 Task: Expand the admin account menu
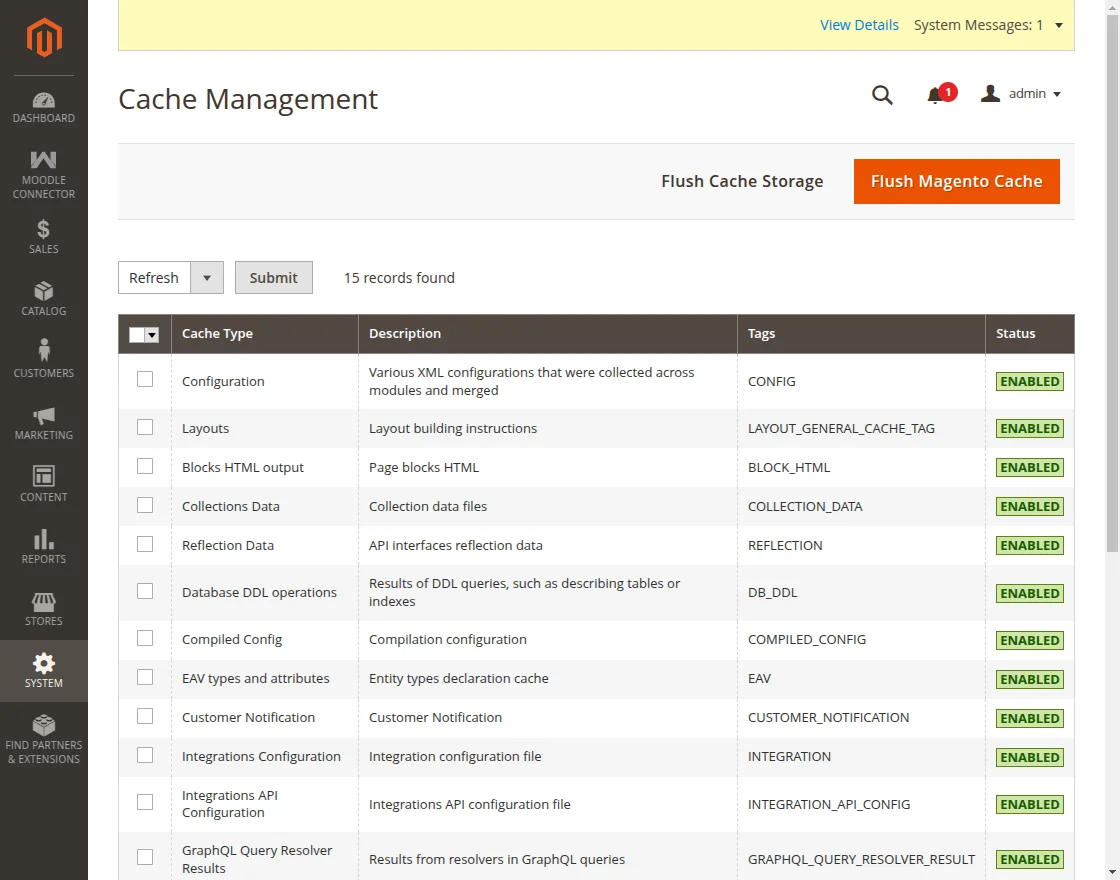pos(1021,94)
